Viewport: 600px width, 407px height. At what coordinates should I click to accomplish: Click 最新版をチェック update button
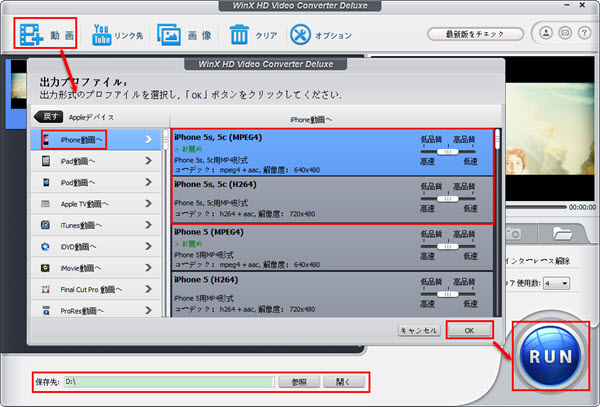pyautogui.click(x=475, y=34)
